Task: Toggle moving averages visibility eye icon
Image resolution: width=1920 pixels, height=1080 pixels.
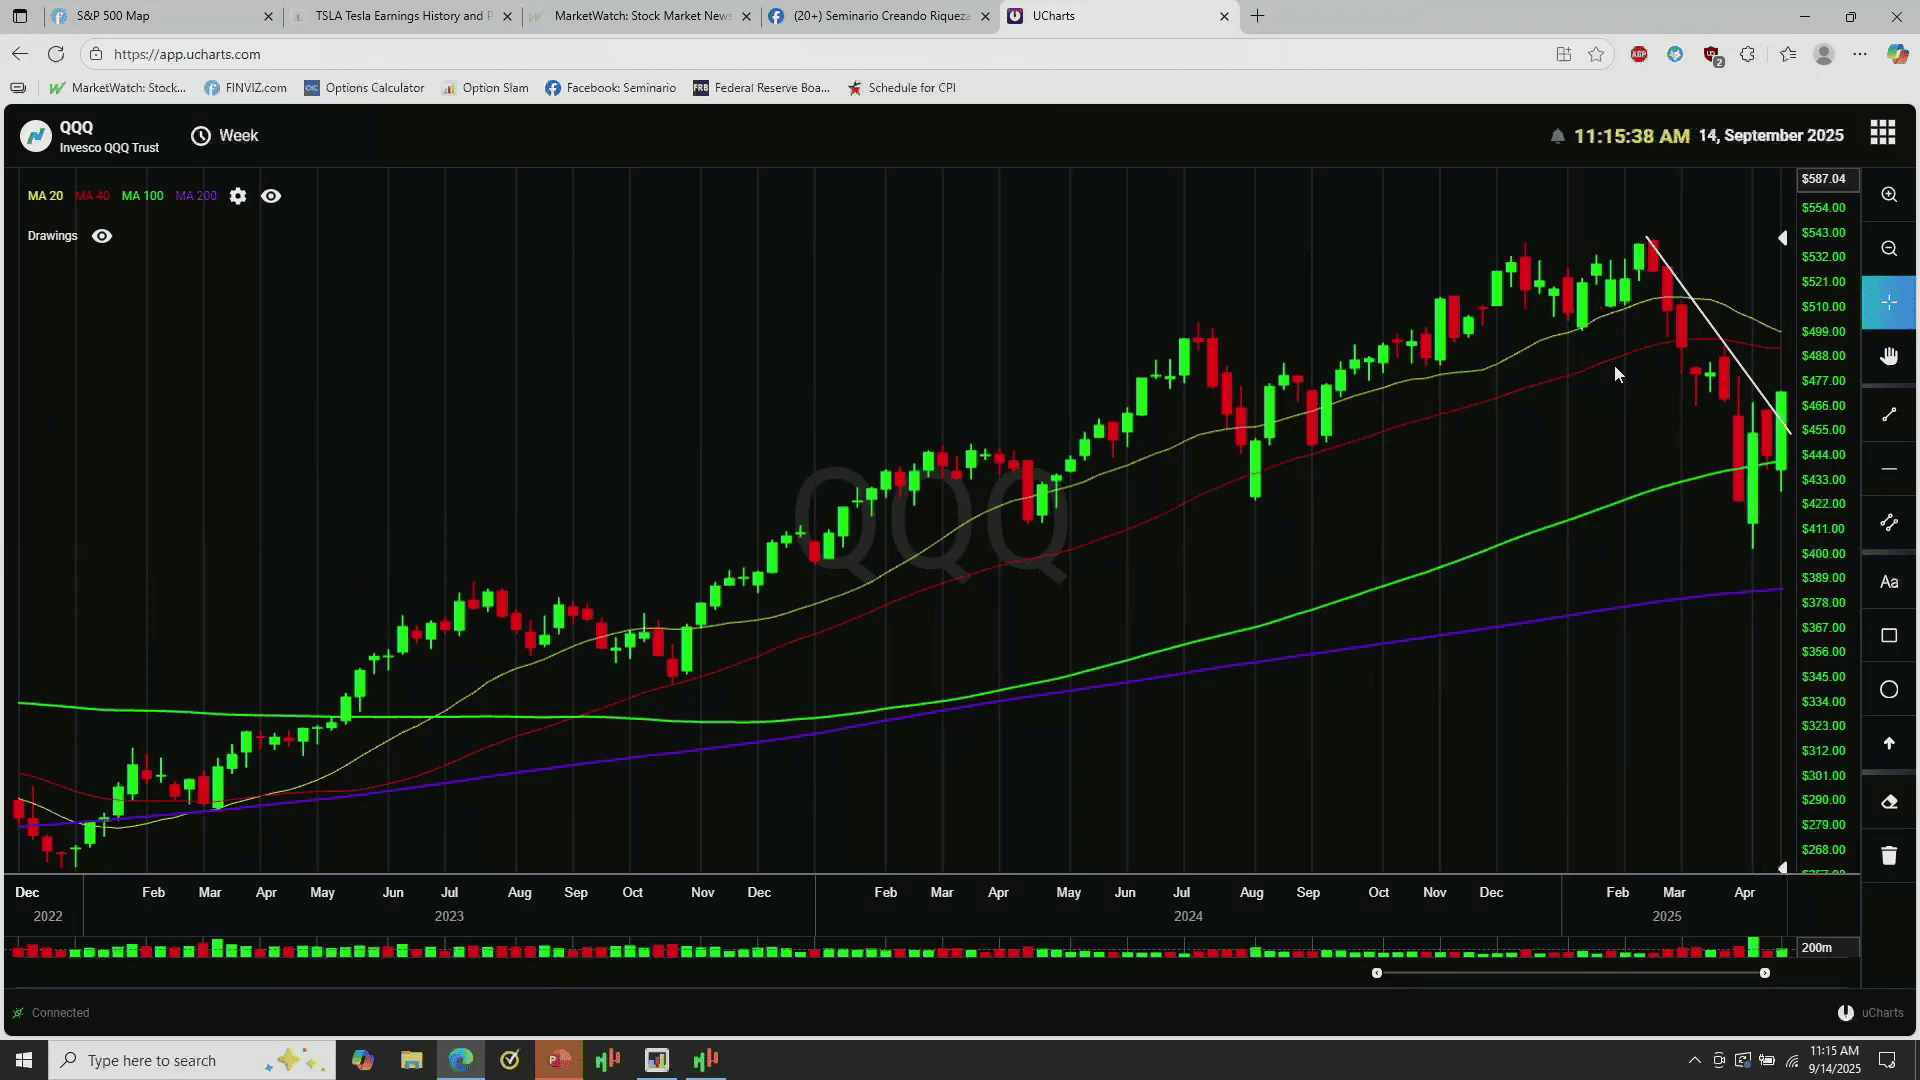Action: 271,196
